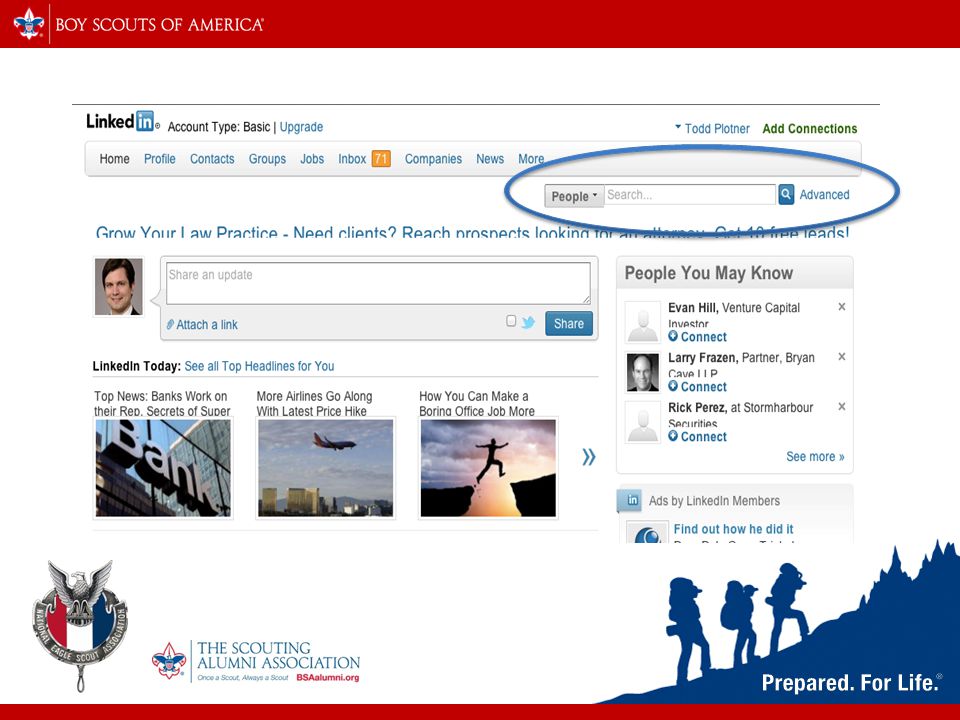Open the Home menu
960x720 pixels.
click(114, 159)
